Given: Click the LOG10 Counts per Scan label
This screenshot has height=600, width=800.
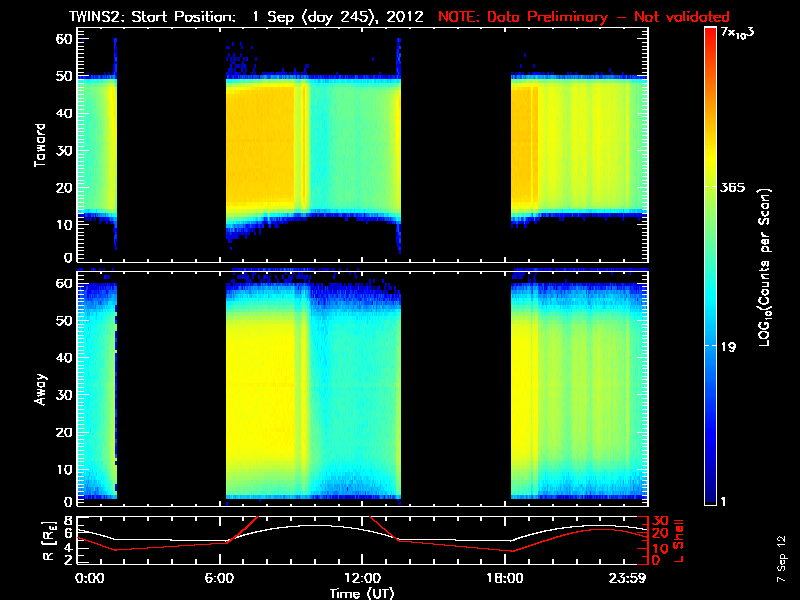Looking at the screenshot, I should coord(765,268).
